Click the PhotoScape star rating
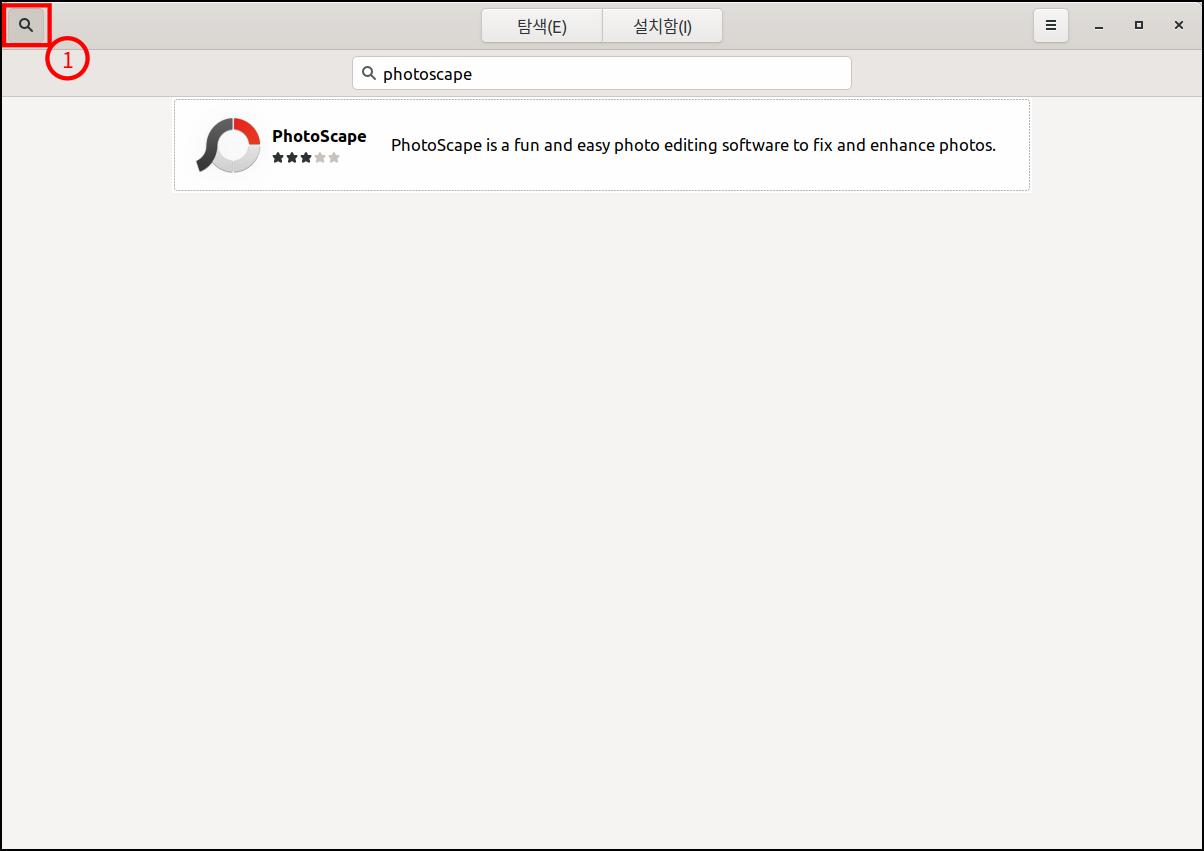 [306, 158]
